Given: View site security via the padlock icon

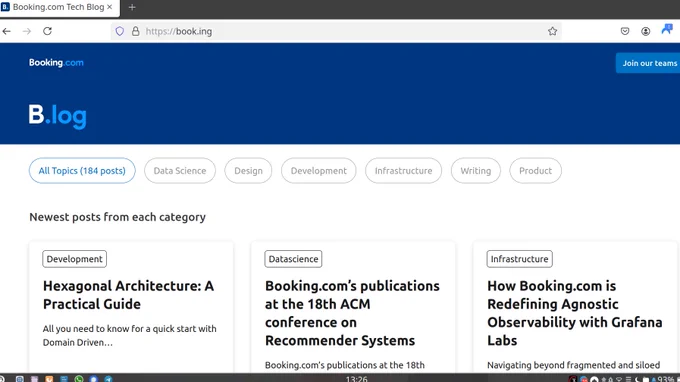Looking at the screenshot, I should tap(136, 31).
